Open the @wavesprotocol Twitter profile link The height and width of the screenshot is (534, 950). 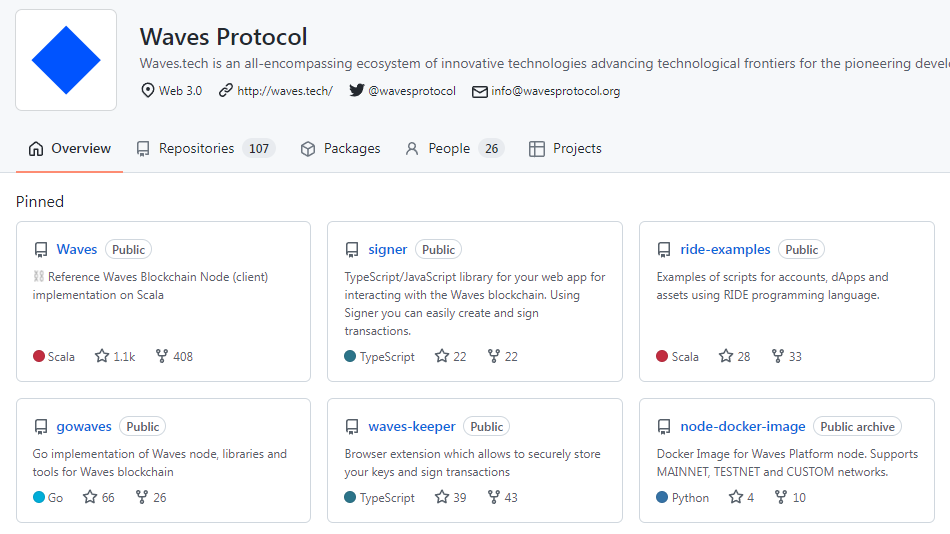[412, 91]
